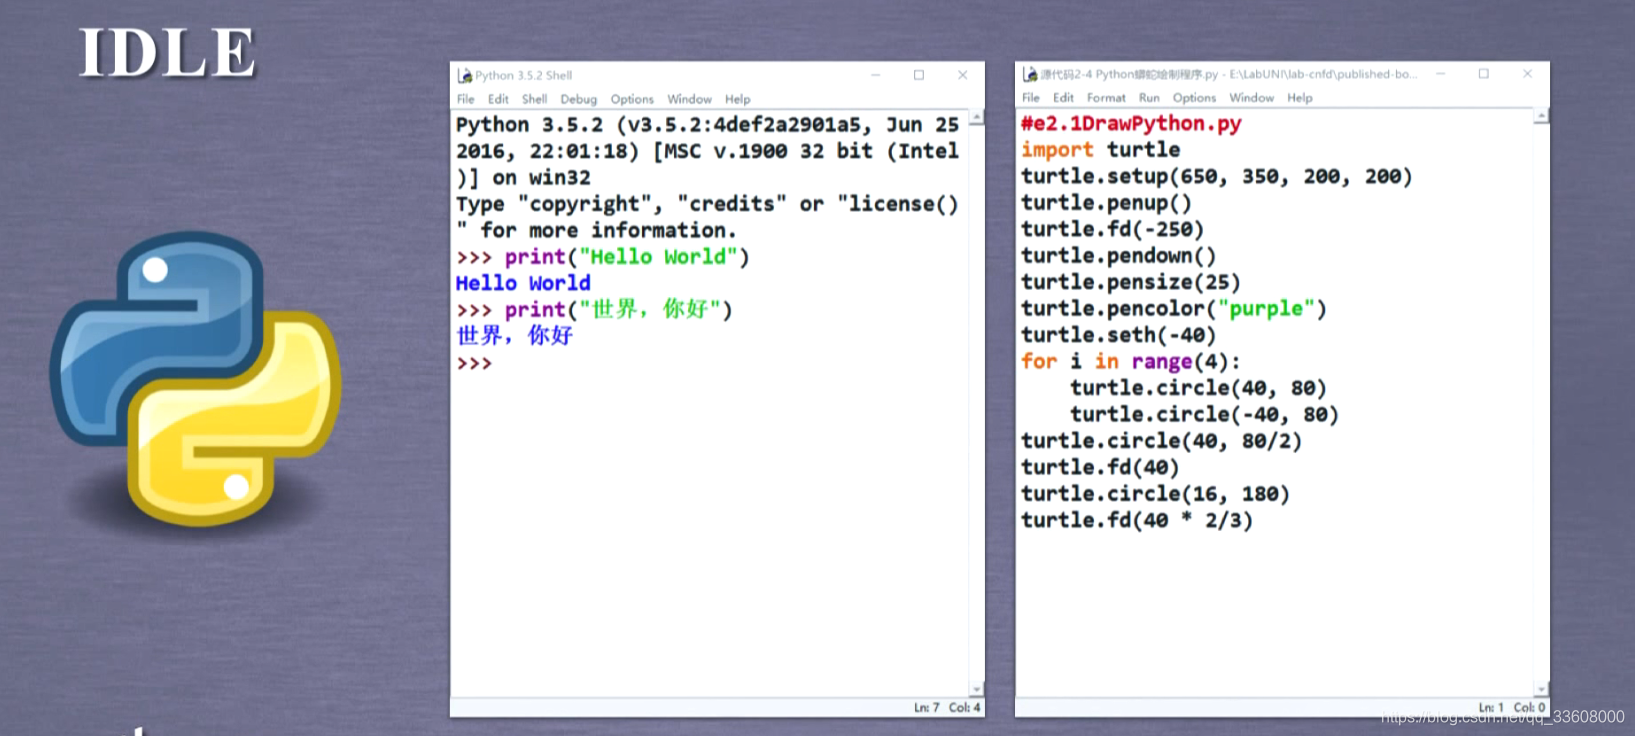1635x736 pixels.
Task: Click the Python Shell title bar icon
Action: pos(464,75)
